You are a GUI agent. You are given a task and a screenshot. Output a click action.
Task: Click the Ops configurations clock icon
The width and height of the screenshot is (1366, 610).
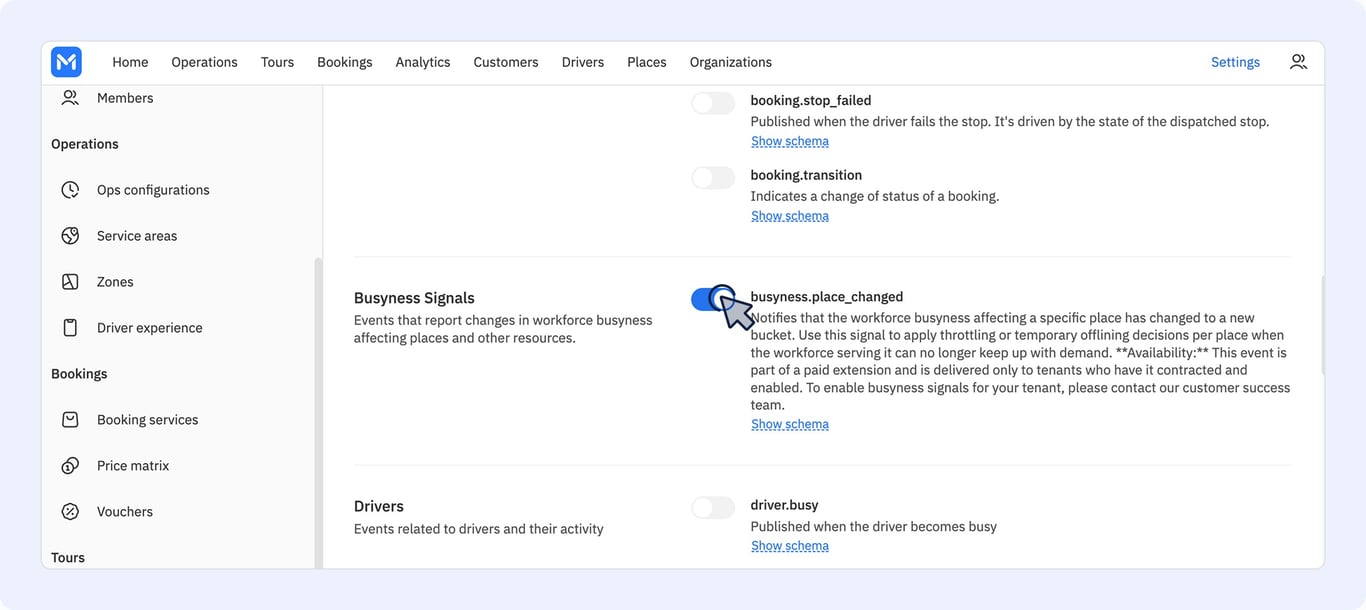click(x=70, y=190)
